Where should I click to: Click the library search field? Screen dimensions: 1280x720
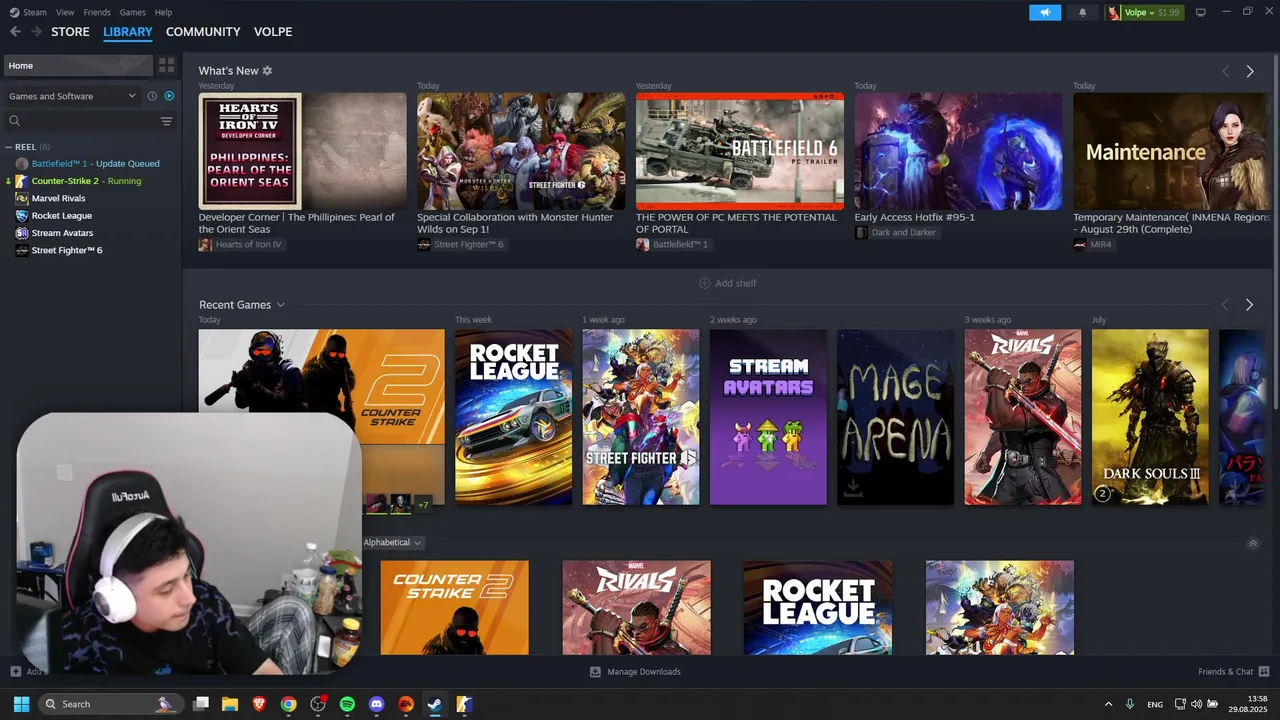click(82, 121)
